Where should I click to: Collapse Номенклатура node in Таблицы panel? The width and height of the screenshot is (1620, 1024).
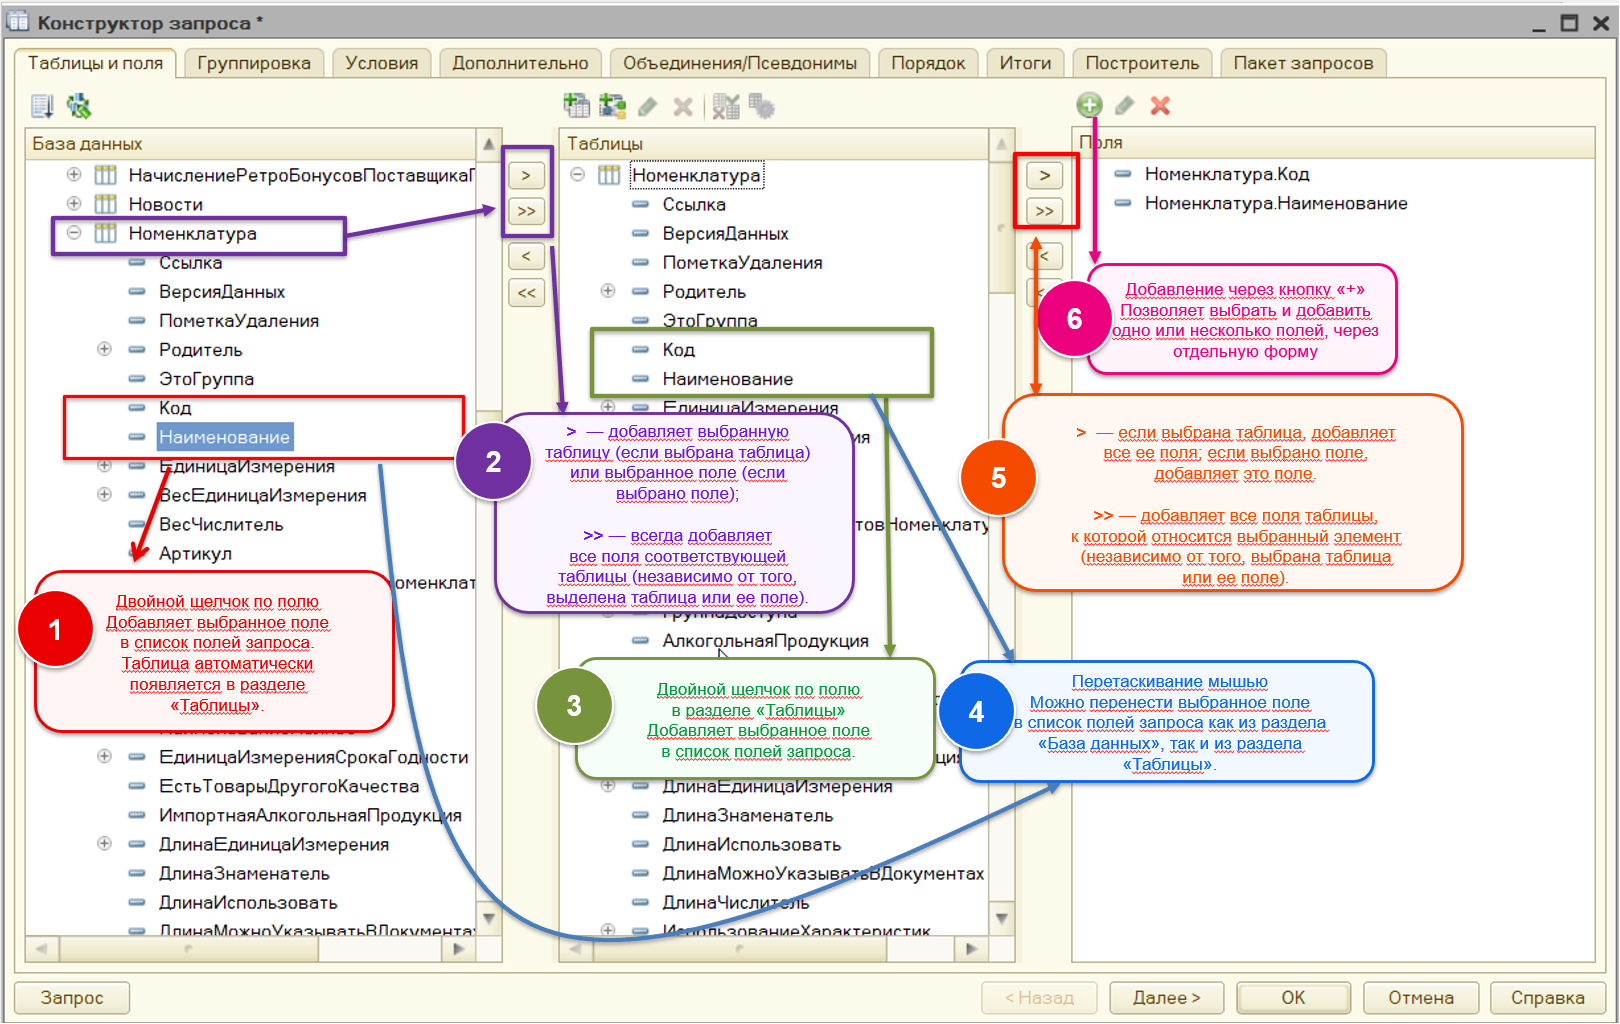(577, 174)
